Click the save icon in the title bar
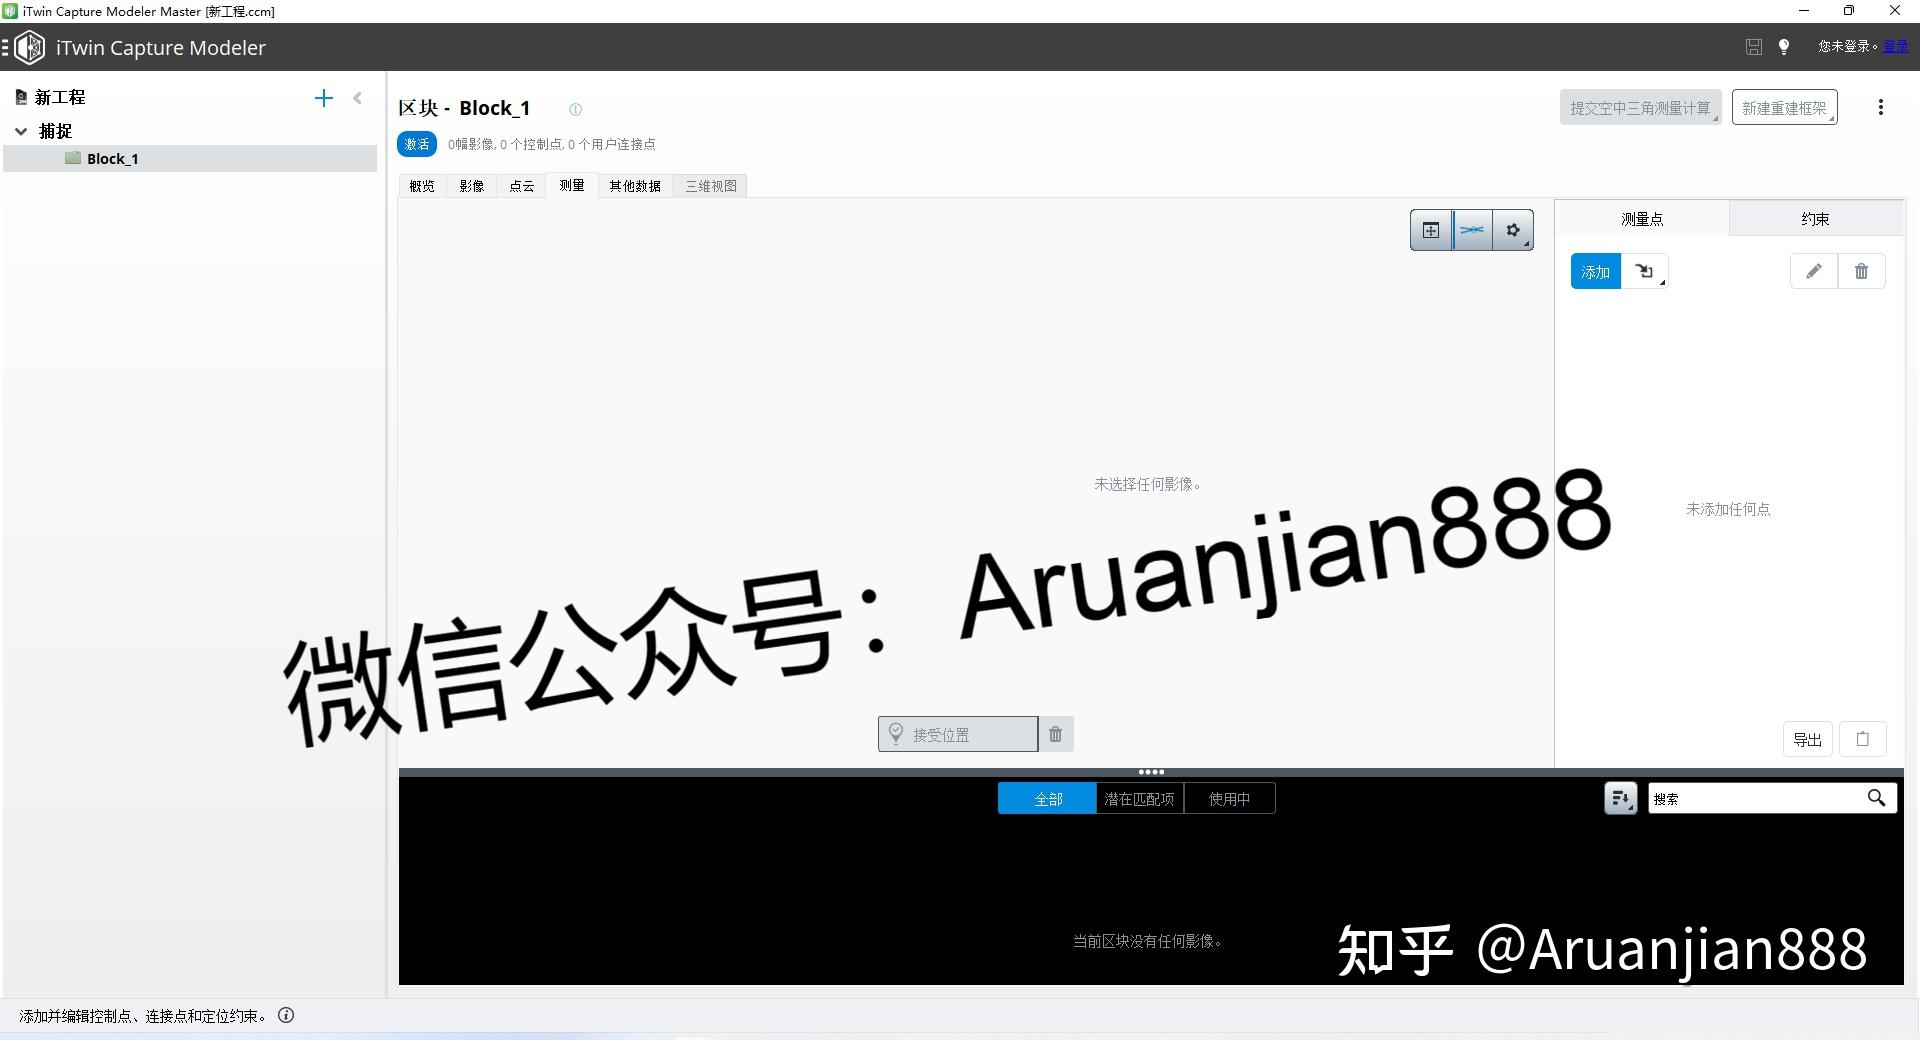Viewport: 1920px width, 1040px height. click(x=1753, y=47)
